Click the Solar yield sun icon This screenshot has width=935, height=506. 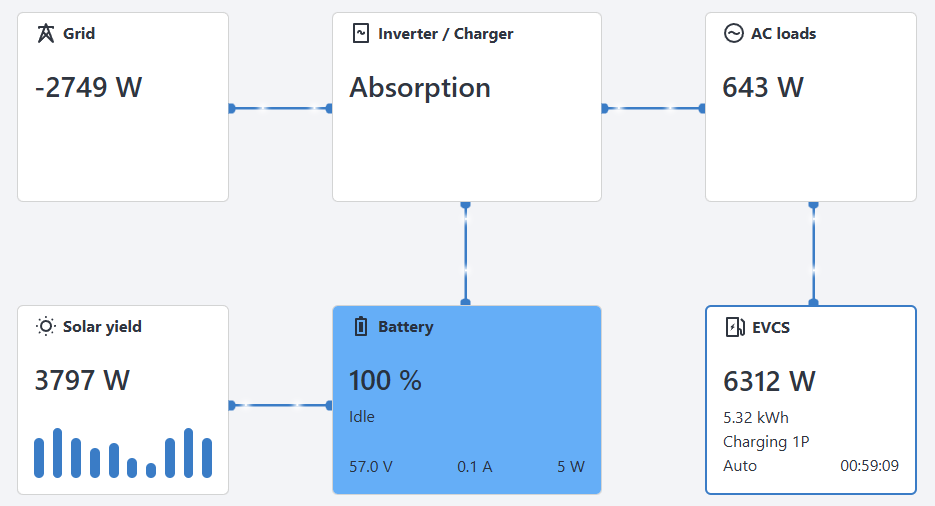point(46,326)
